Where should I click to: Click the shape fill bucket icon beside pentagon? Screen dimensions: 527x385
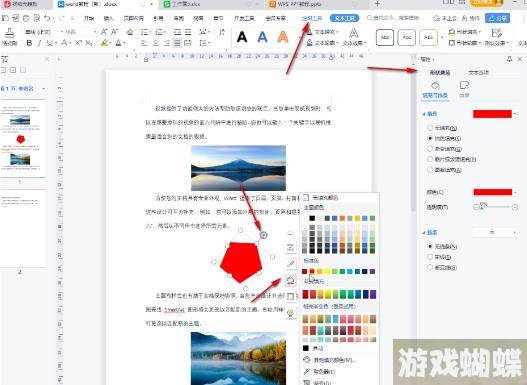291,280
